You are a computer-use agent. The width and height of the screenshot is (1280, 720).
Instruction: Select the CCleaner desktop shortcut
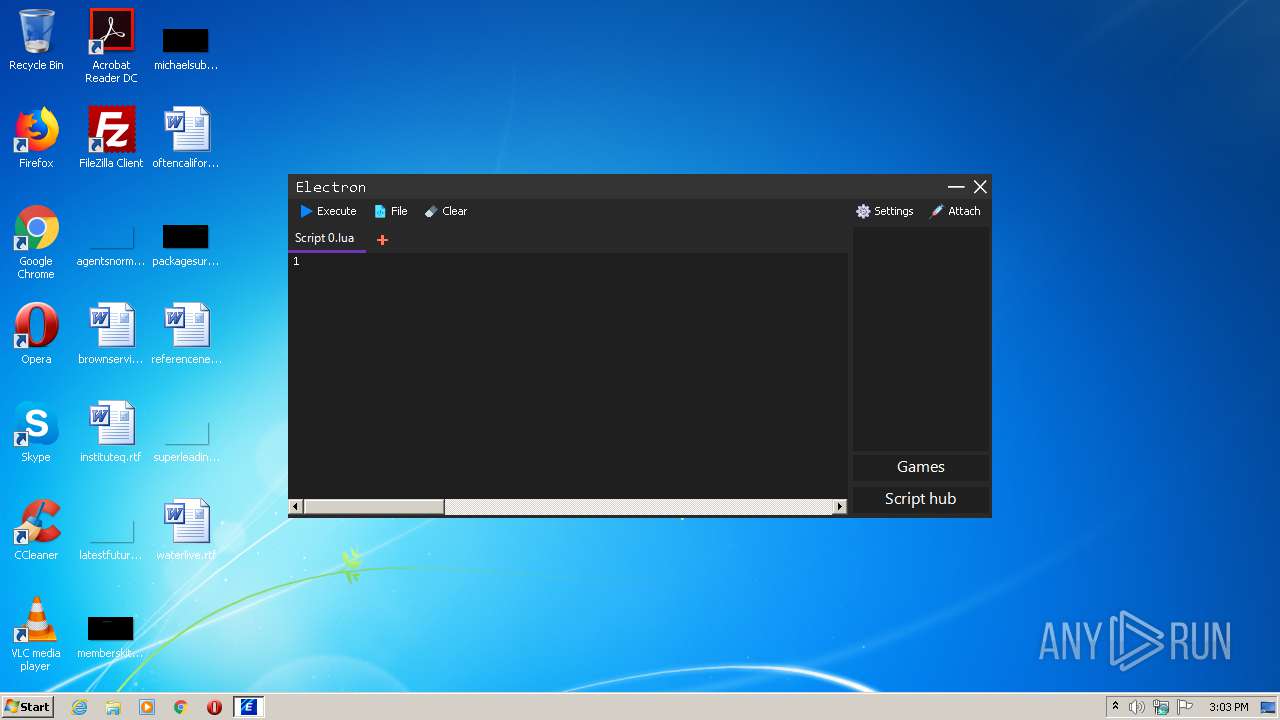[x=36, y=530]
